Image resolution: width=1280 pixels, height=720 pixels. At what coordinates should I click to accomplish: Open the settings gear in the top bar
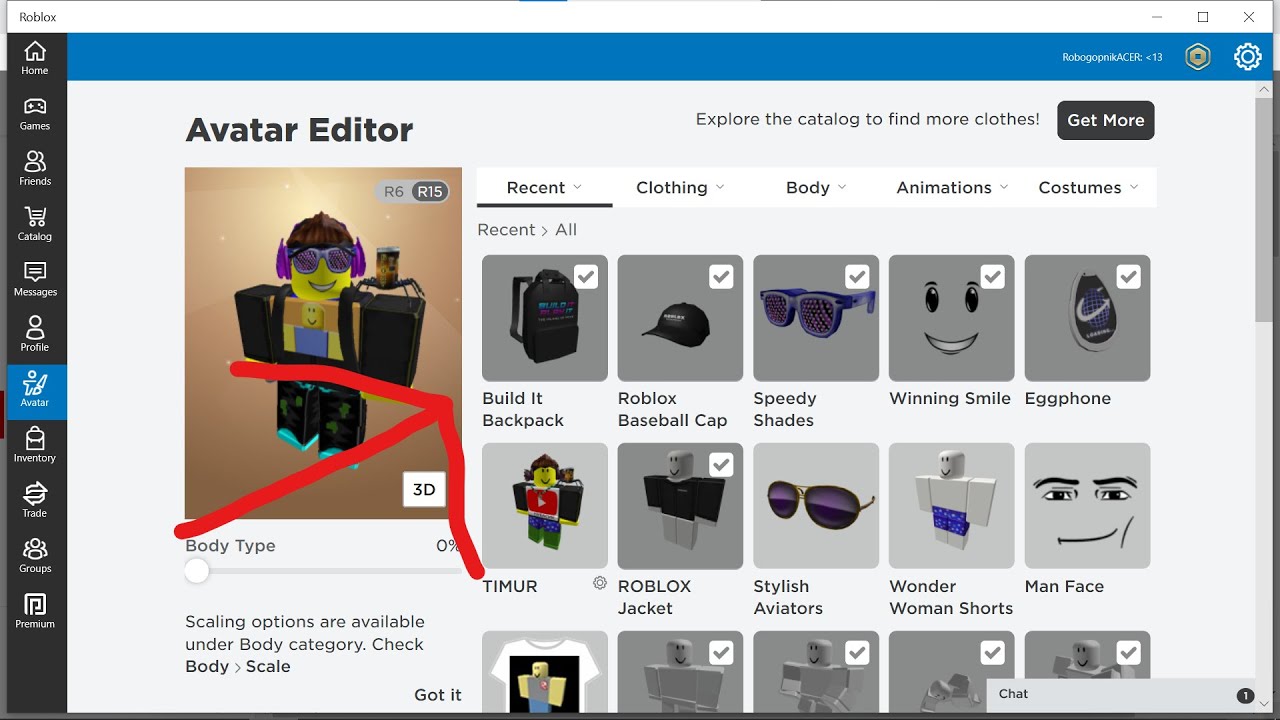click(x=1248, y=57)
